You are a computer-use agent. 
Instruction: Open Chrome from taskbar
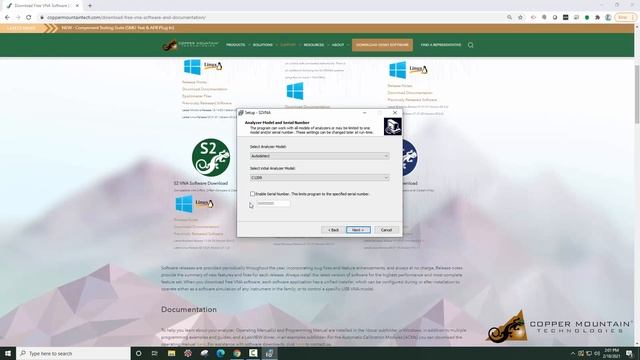click(x=237, y=353)
